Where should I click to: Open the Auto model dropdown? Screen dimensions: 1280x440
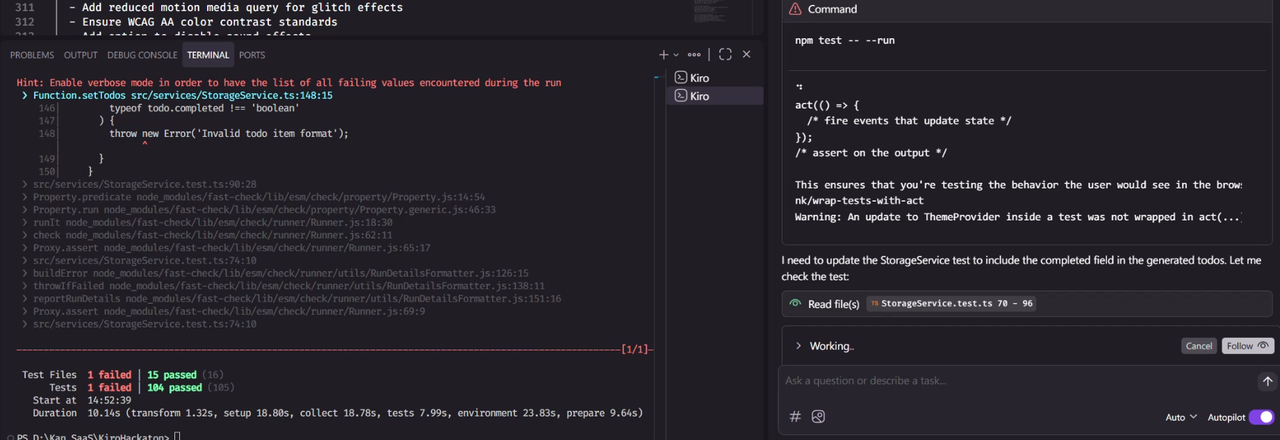[x=1180, y=417]
